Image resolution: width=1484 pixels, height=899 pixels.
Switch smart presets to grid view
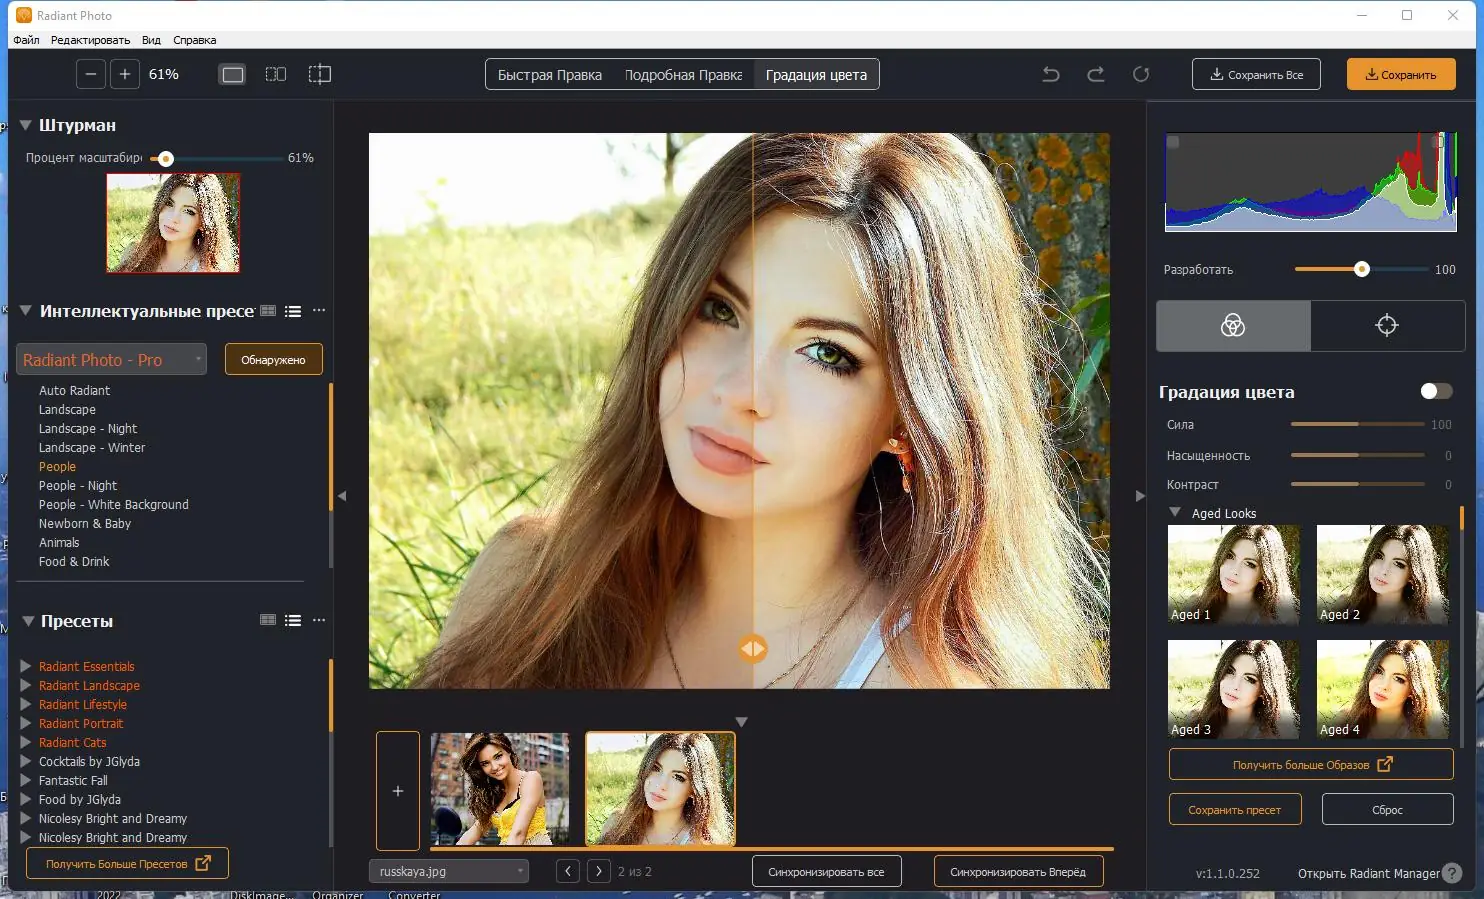268,311
